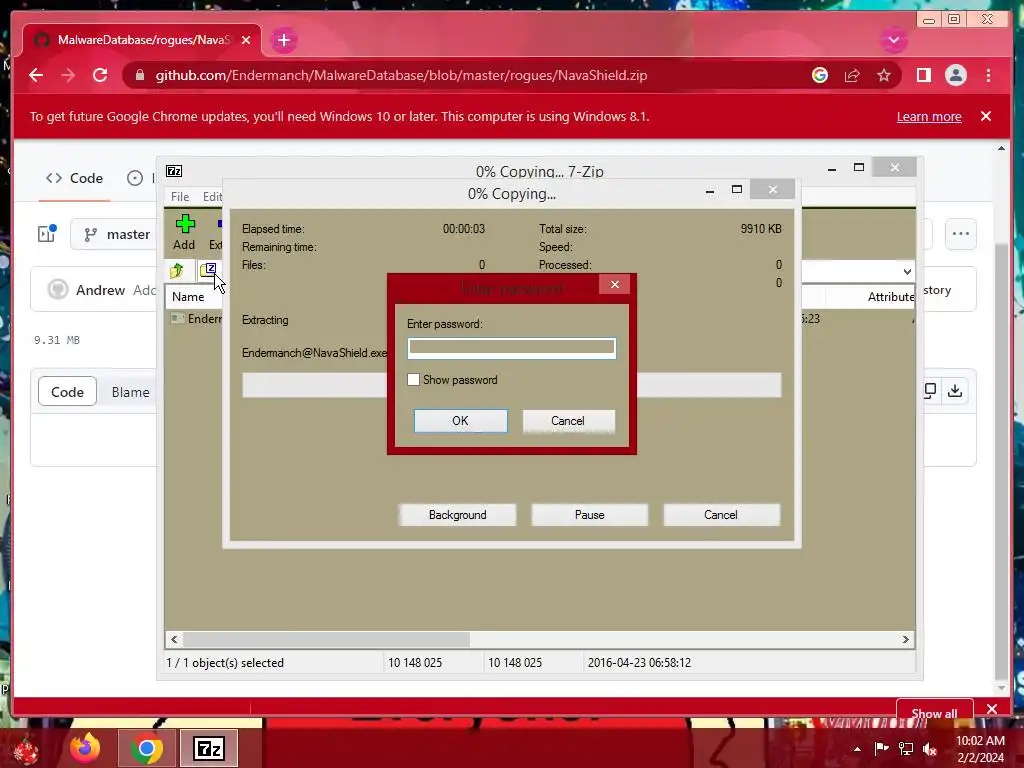Open the network tray icon
This screenshot has height=768, width=1024.
click(x=906, y=749)
